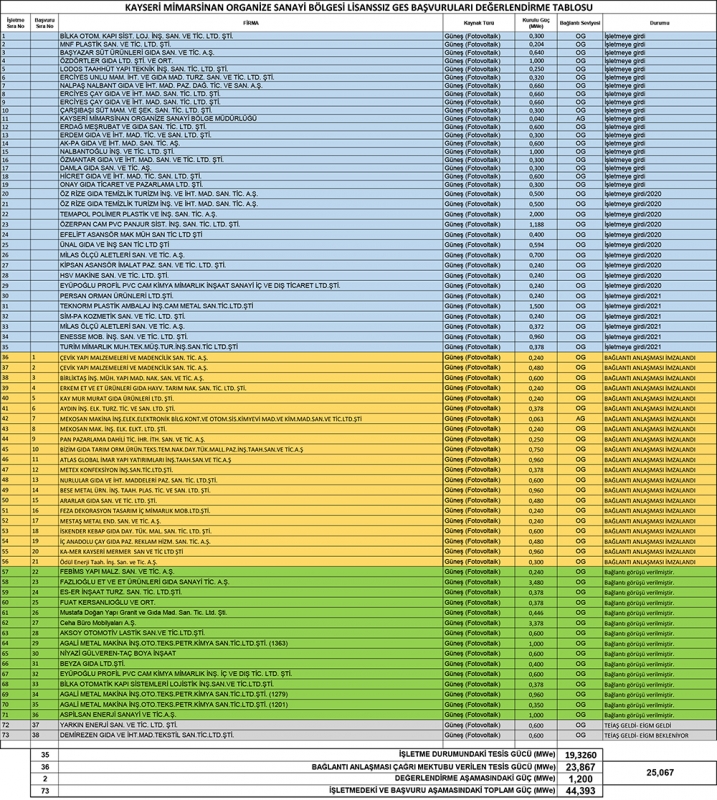This screenshot has height=800, width=717.
Task: Click ONAY GIDA TİCARET VE PAZARLAMA cell
Action: coord(251,184)
